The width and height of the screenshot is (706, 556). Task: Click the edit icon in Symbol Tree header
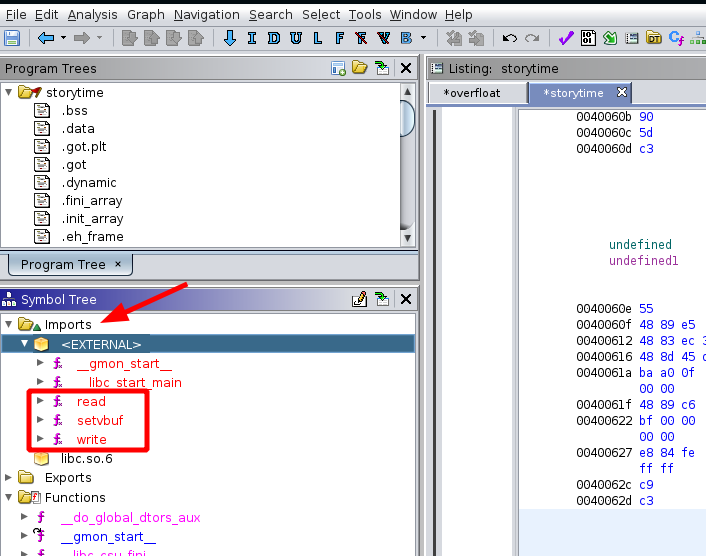pos(359,299)
